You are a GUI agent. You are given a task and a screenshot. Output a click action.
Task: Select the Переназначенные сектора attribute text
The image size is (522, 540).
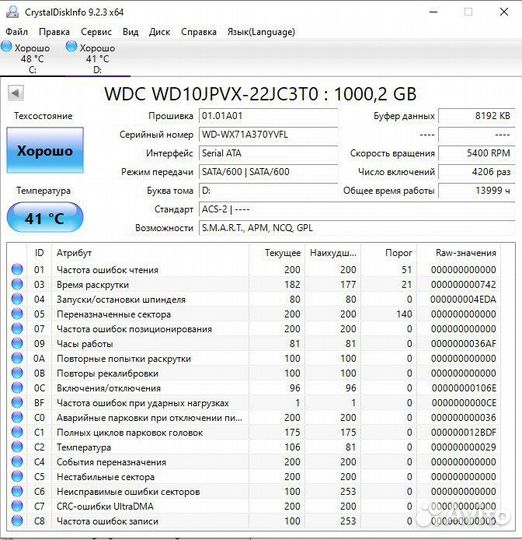[x=114, y=314]
